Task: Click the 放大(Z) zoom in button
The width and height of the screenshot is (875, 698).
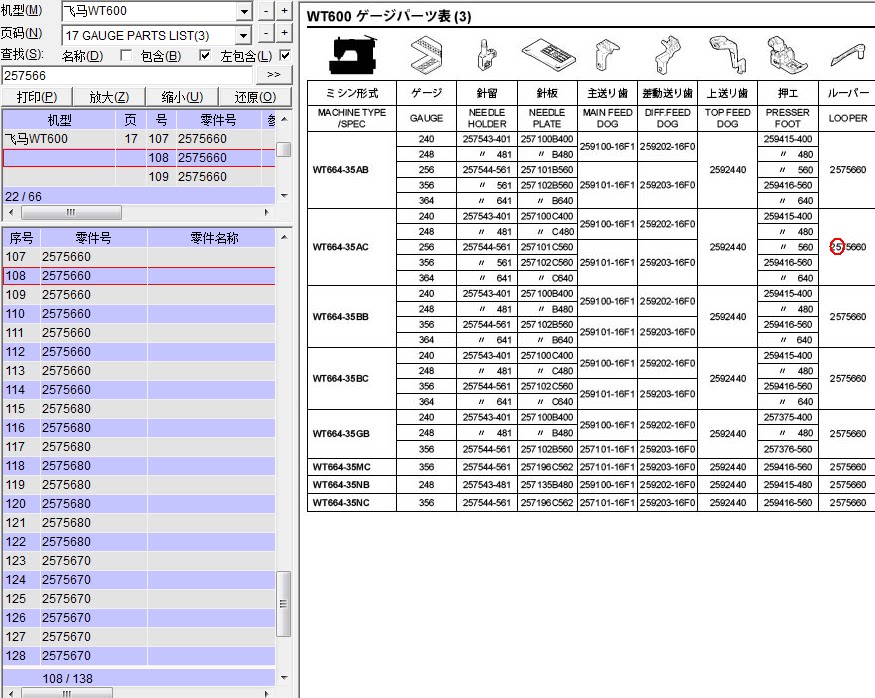Action: tap(109, 97)
